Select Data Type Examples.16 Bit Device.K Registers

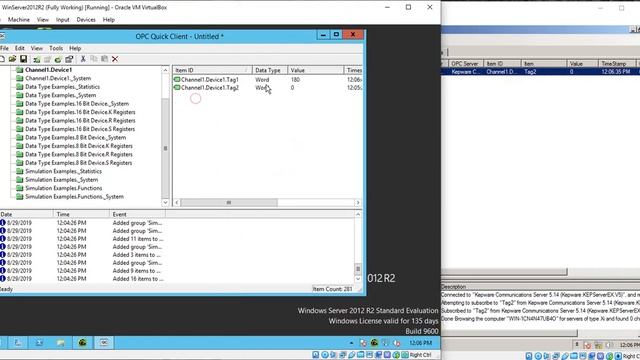pos(80,112)
